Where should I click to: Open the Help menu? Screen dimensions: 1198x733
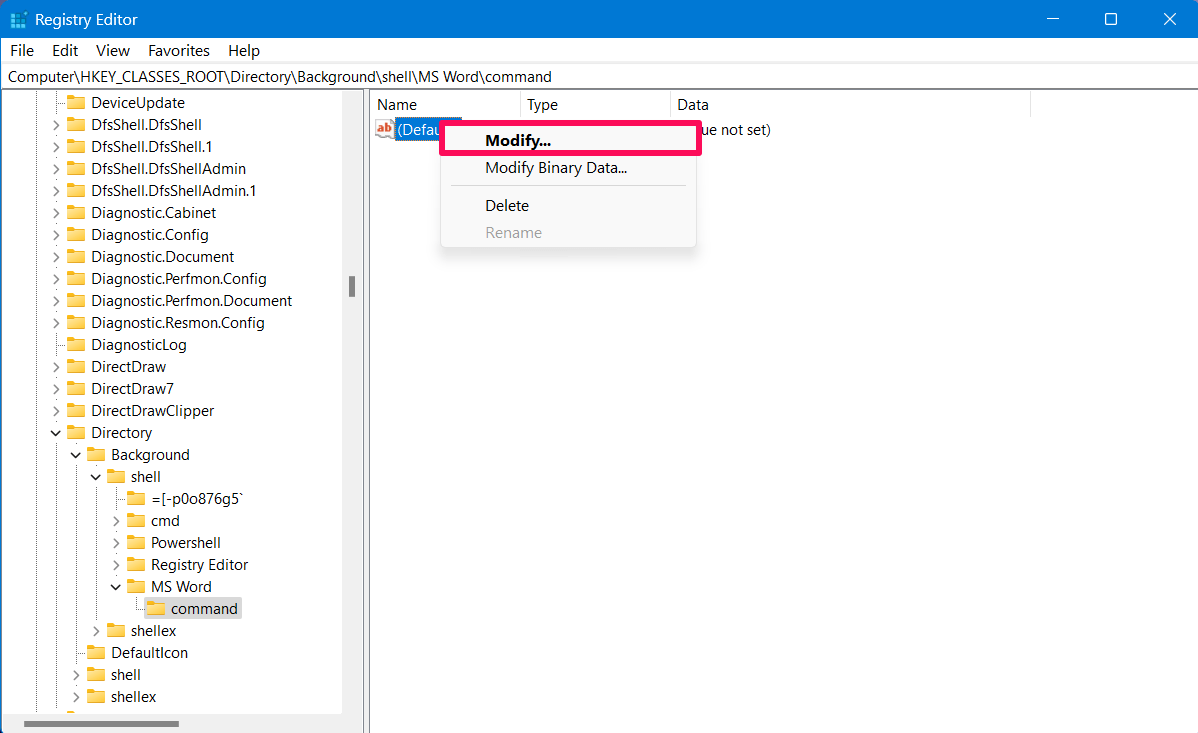(x=244, y=50)
